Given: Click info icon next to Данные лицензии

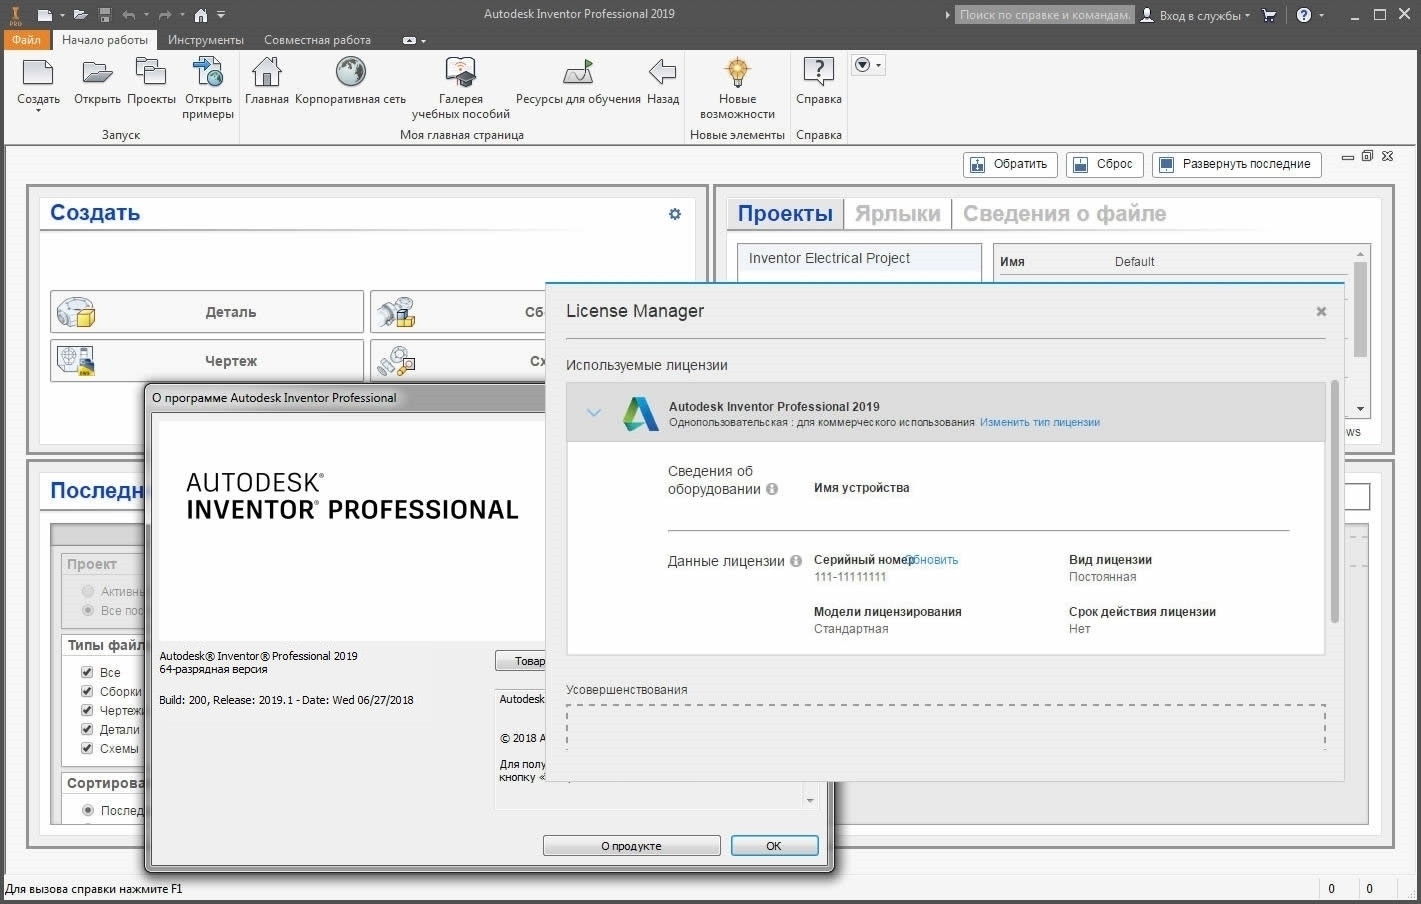Looking at the screenshot, I should (796, 561).
